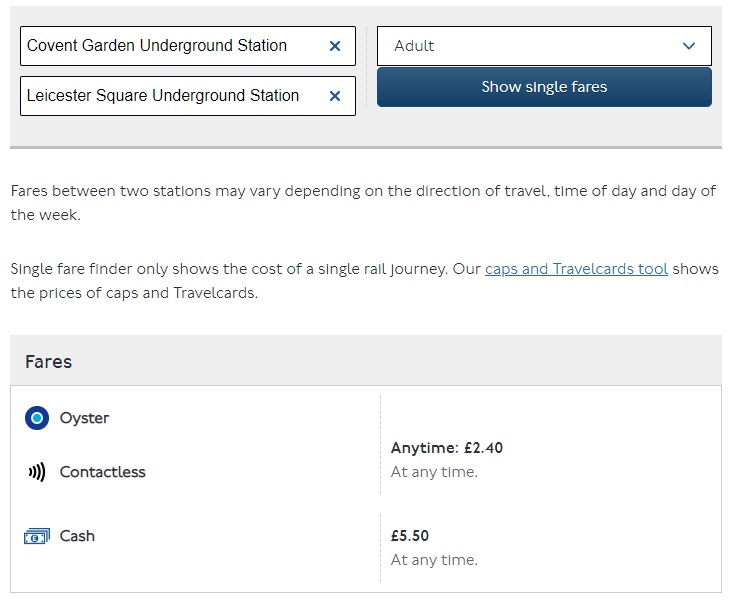This screenshot has width=731, height=601.
Task: Clear the Covent Garden station field
Action: click(335, 46)
